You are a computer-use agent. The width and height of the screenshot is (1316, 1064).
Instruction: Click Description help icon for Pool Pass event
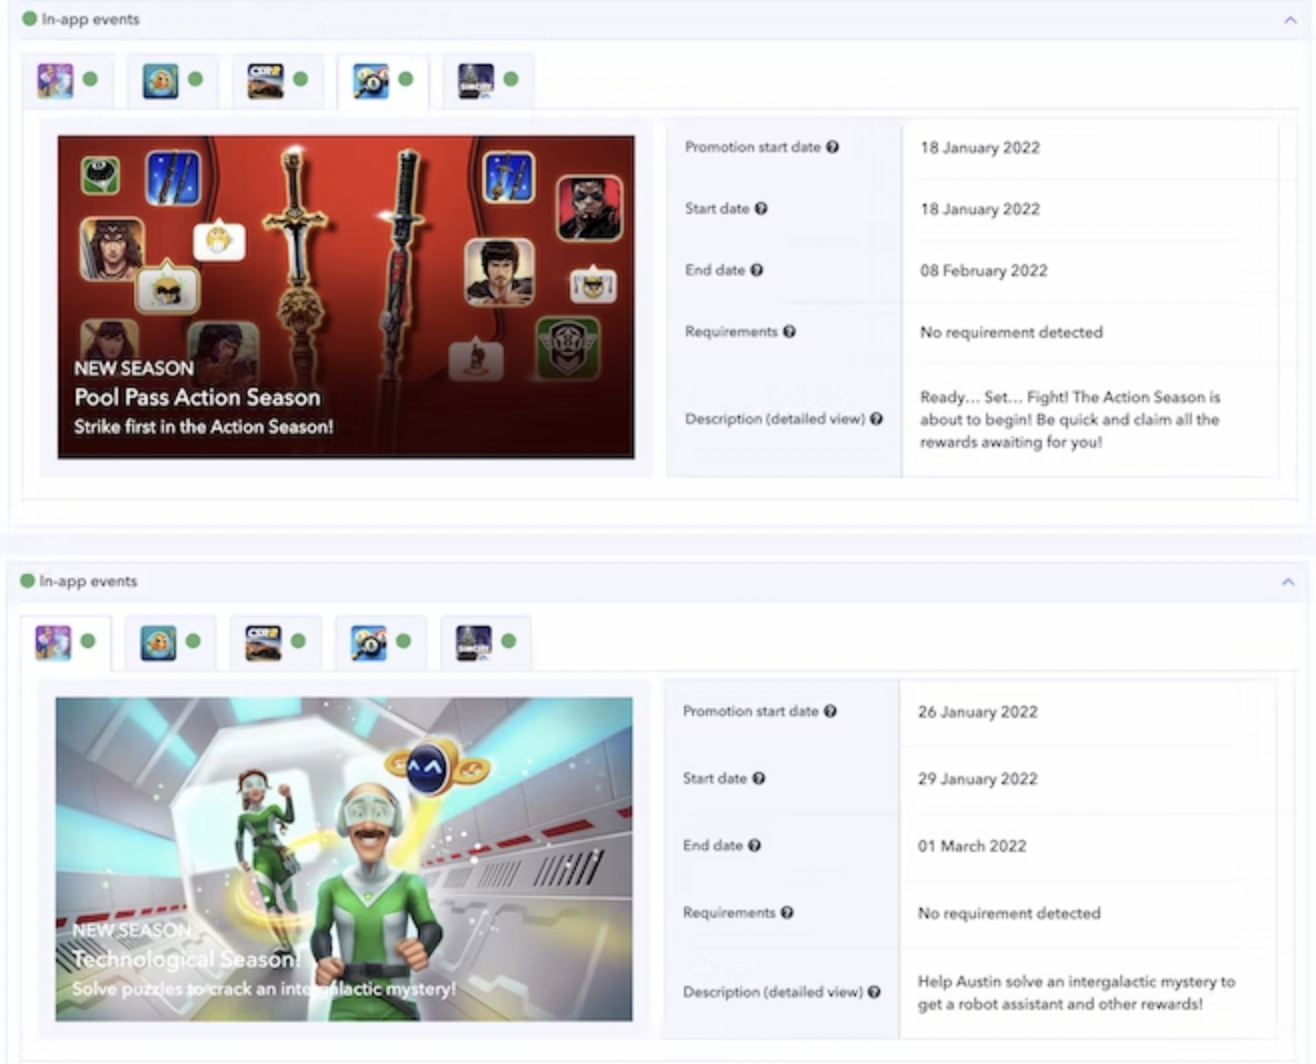(876, 419)
